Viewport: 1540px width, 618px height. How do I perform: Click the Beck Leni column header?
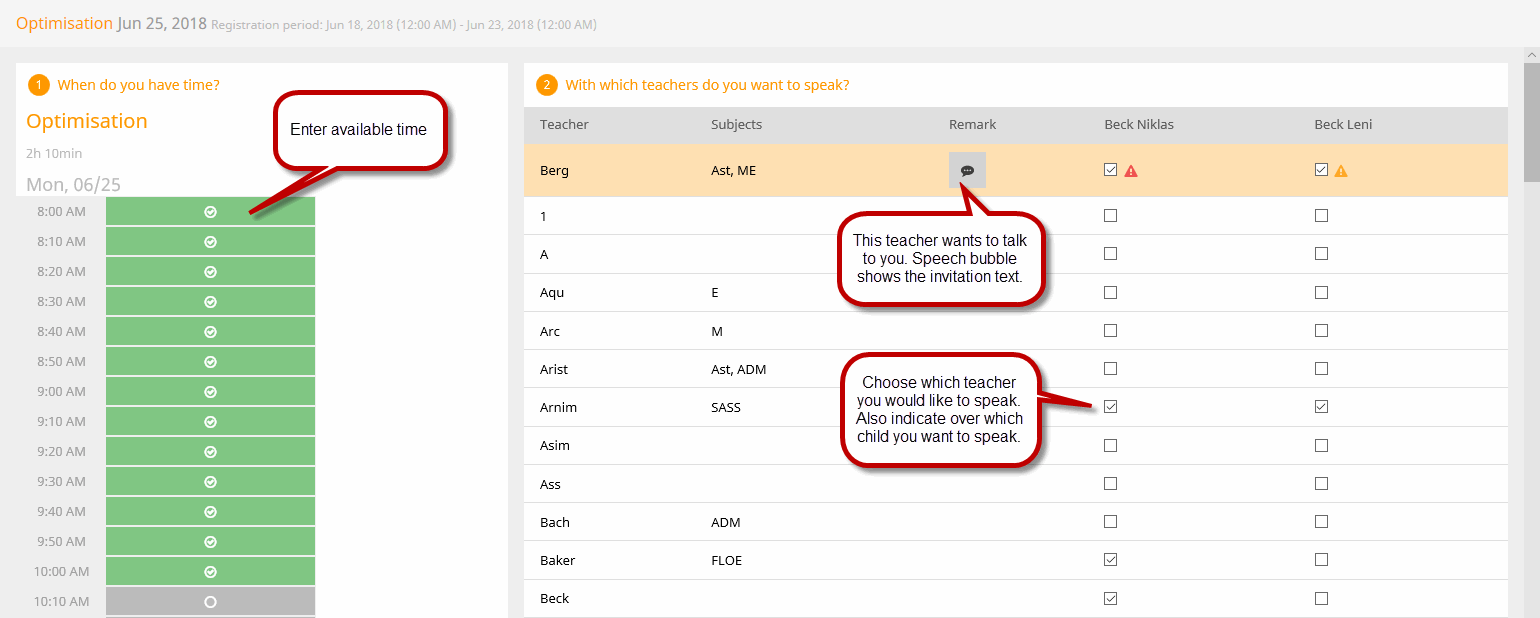[x=1343, y=125]
